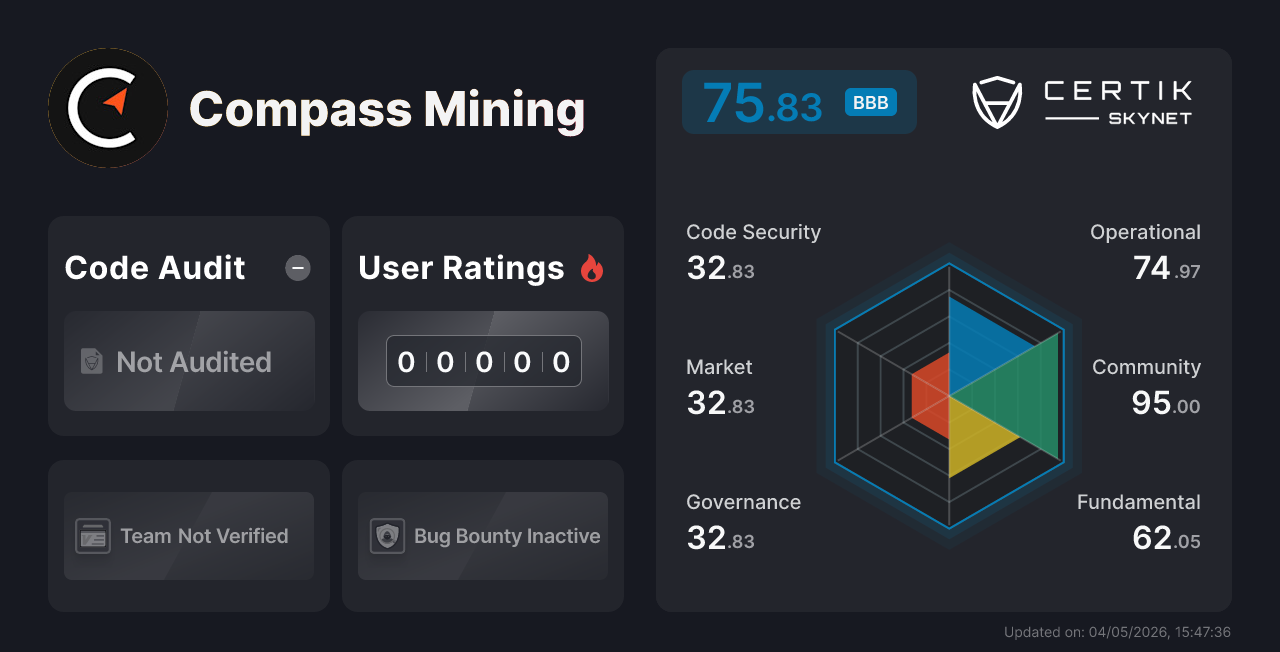
Task: Open the Bug Bounty Inactive badge
Action: coord(483,536)
